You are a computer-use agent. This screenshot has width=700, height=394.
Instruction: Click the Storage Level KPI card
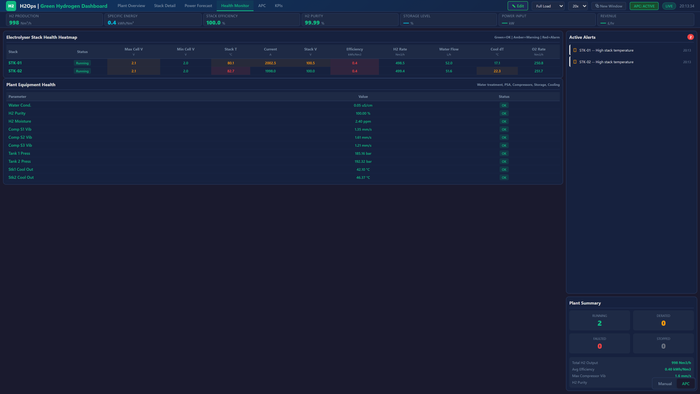click(x=448, y=20)
